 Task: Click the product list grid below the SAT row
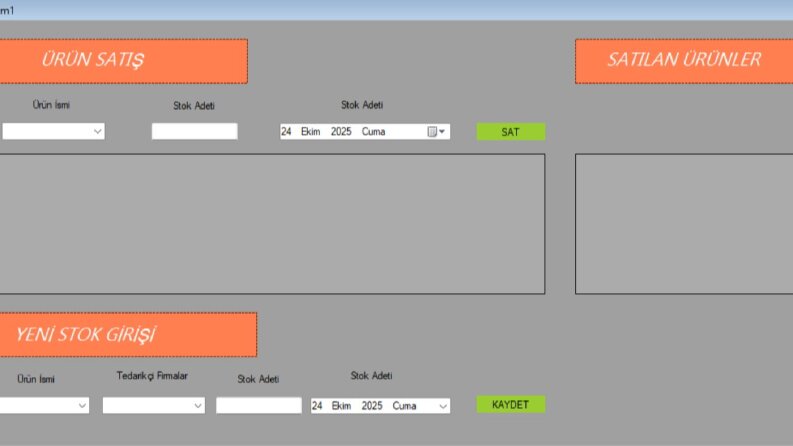tap(273, 224)
